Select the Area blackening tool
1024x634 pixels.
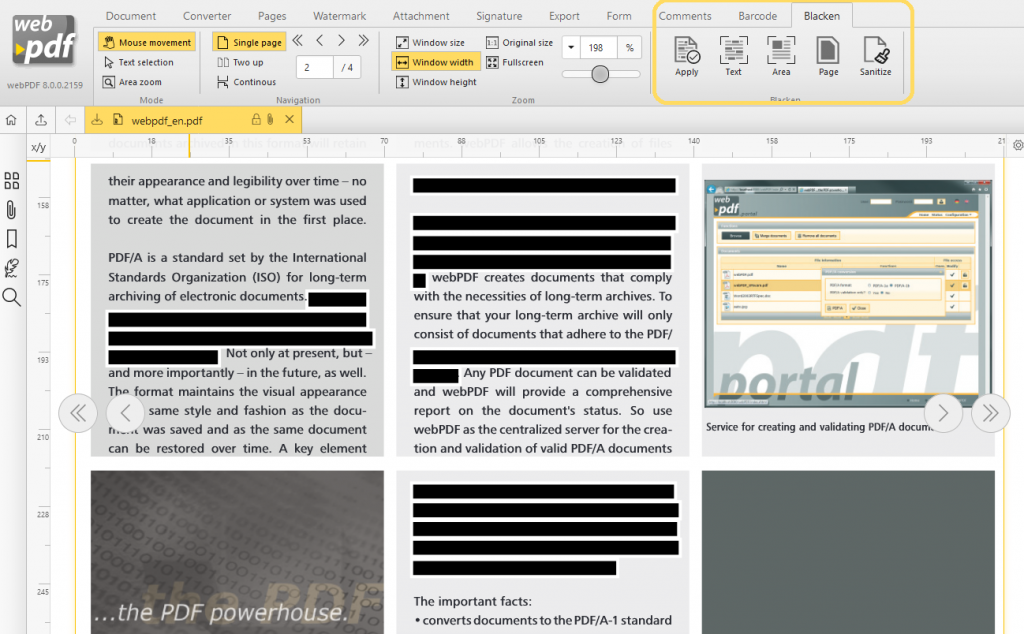tap(781, 57)
